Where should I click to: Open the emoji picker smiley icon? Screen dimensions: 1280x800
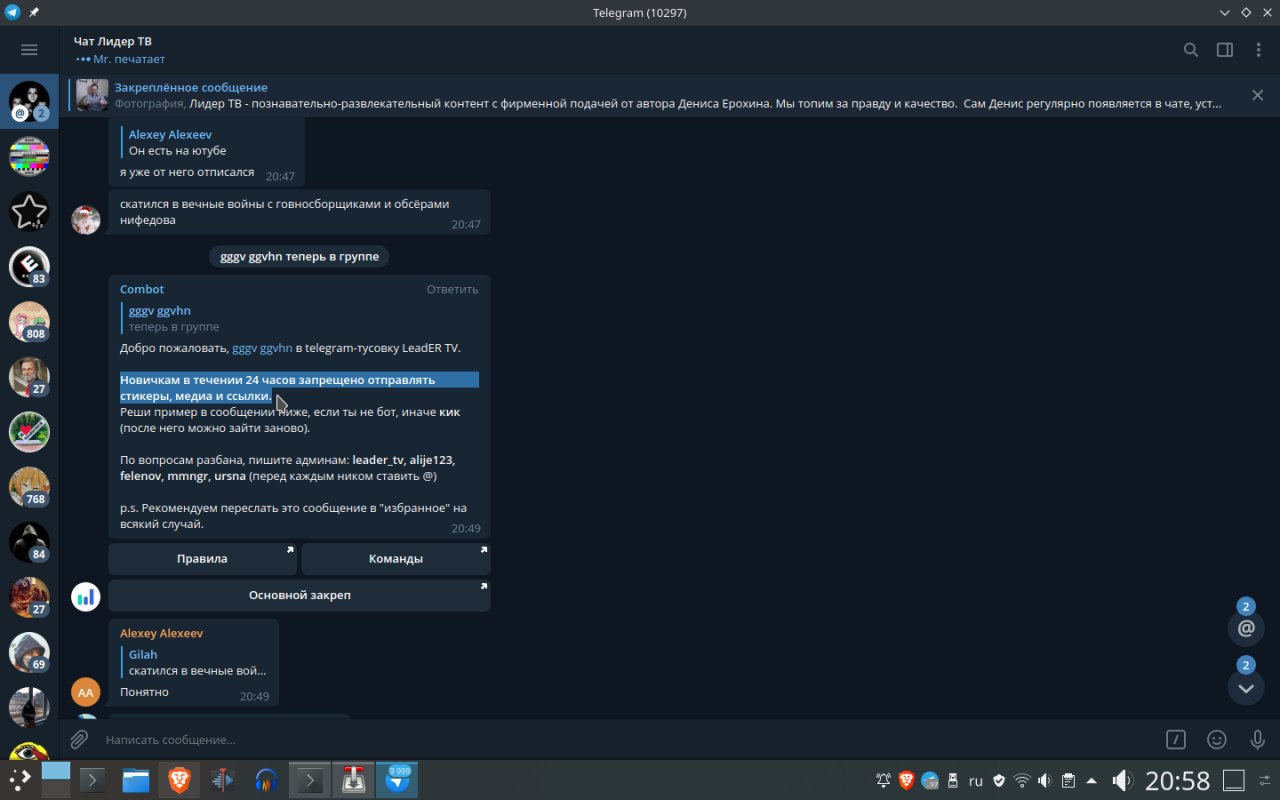[x=1217, y=740]
